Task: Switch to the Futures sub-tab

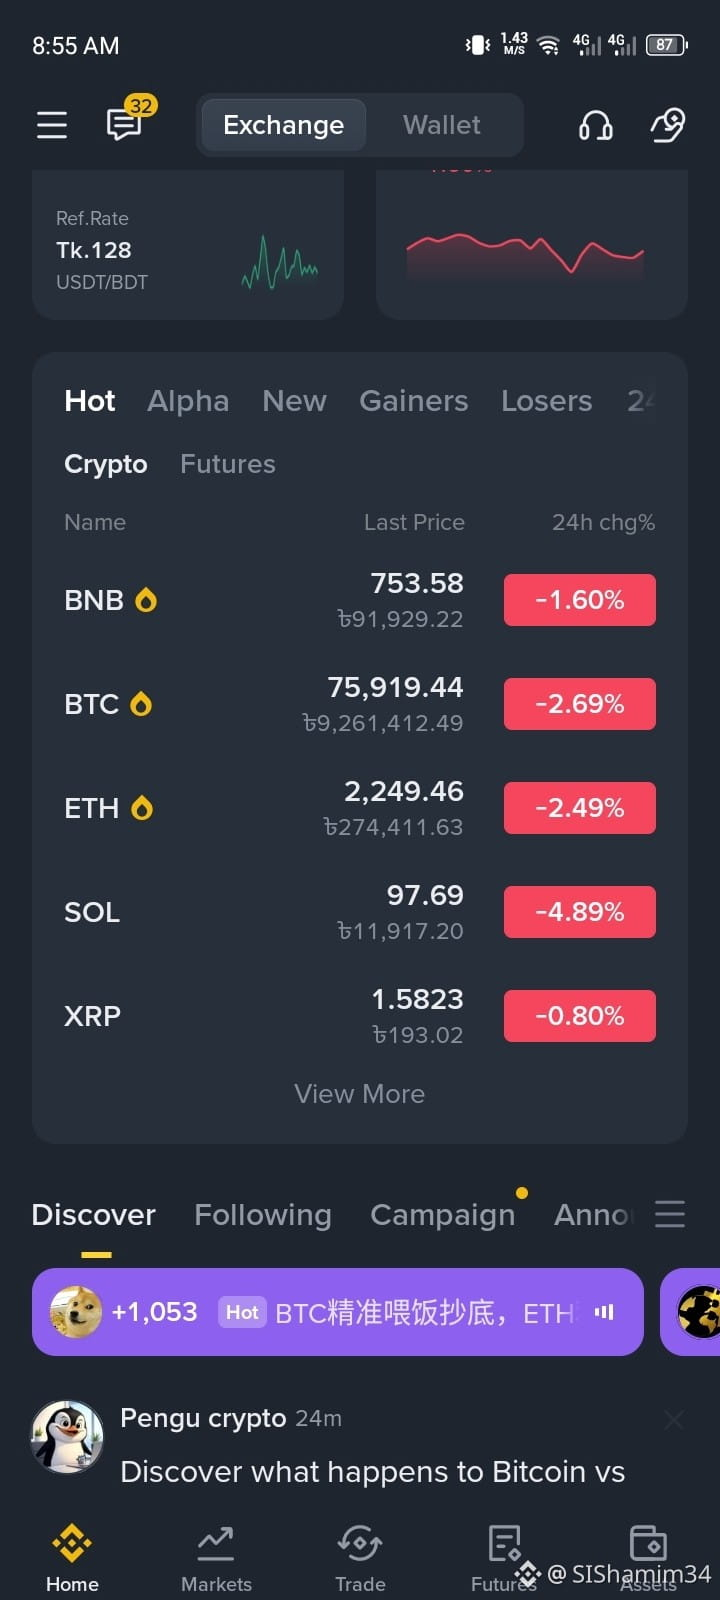Action: coord(228,464)
